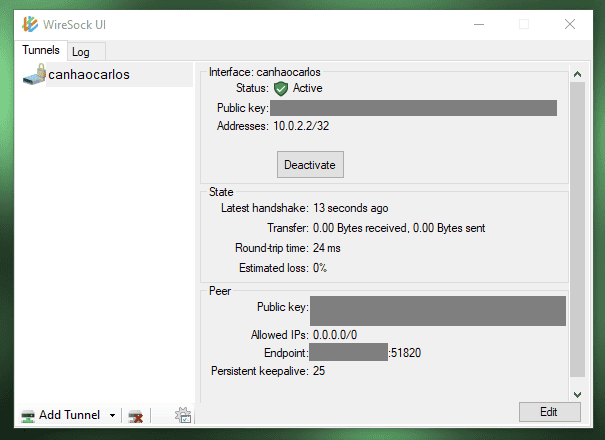
Task: Open the Add Tunnel dropdown arrow
Action: 112,415
